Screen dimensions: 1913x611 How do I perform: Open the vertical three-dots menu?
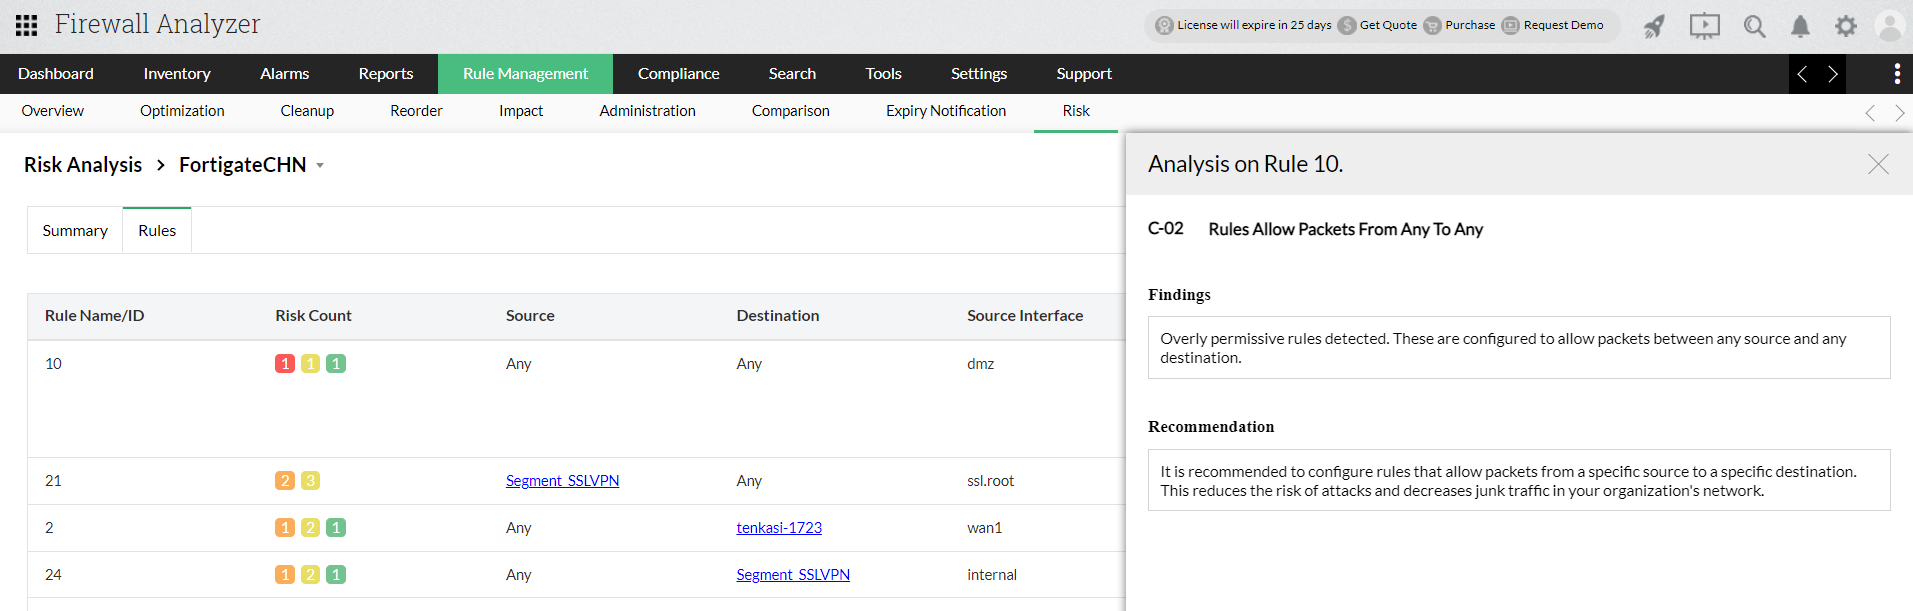point(1896,74)
